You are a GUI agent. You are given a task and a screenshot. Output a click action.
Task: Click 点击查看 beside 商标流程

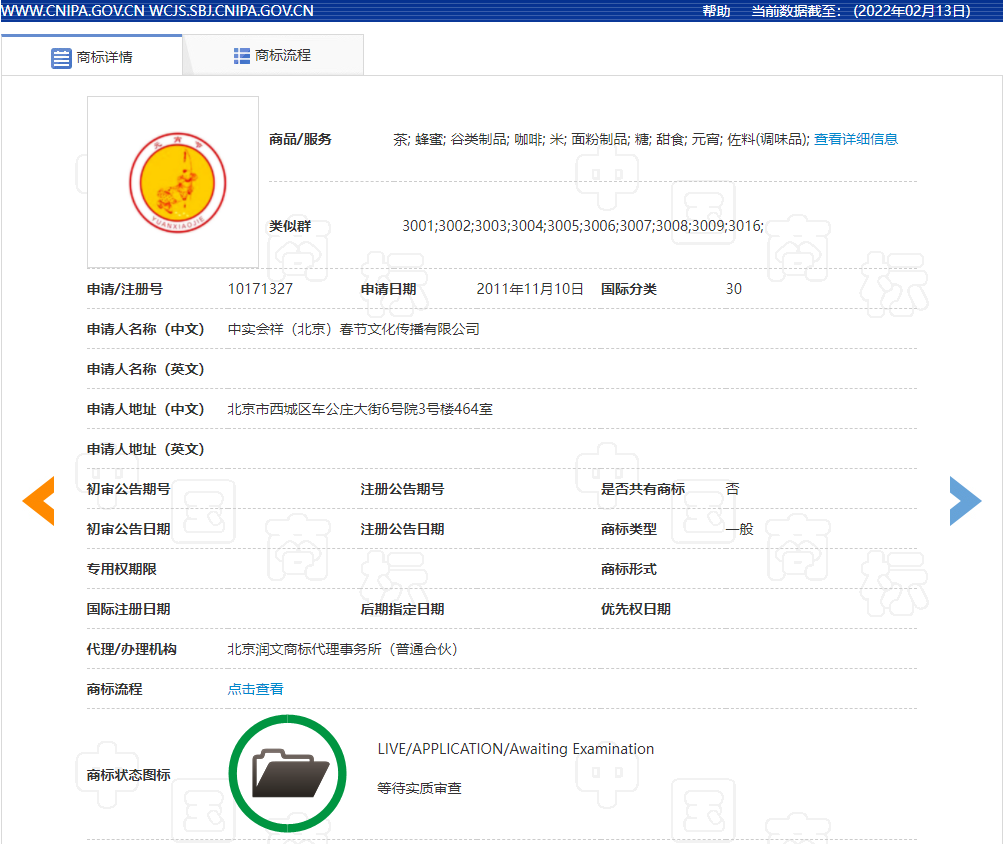click(x=255, y=689)
